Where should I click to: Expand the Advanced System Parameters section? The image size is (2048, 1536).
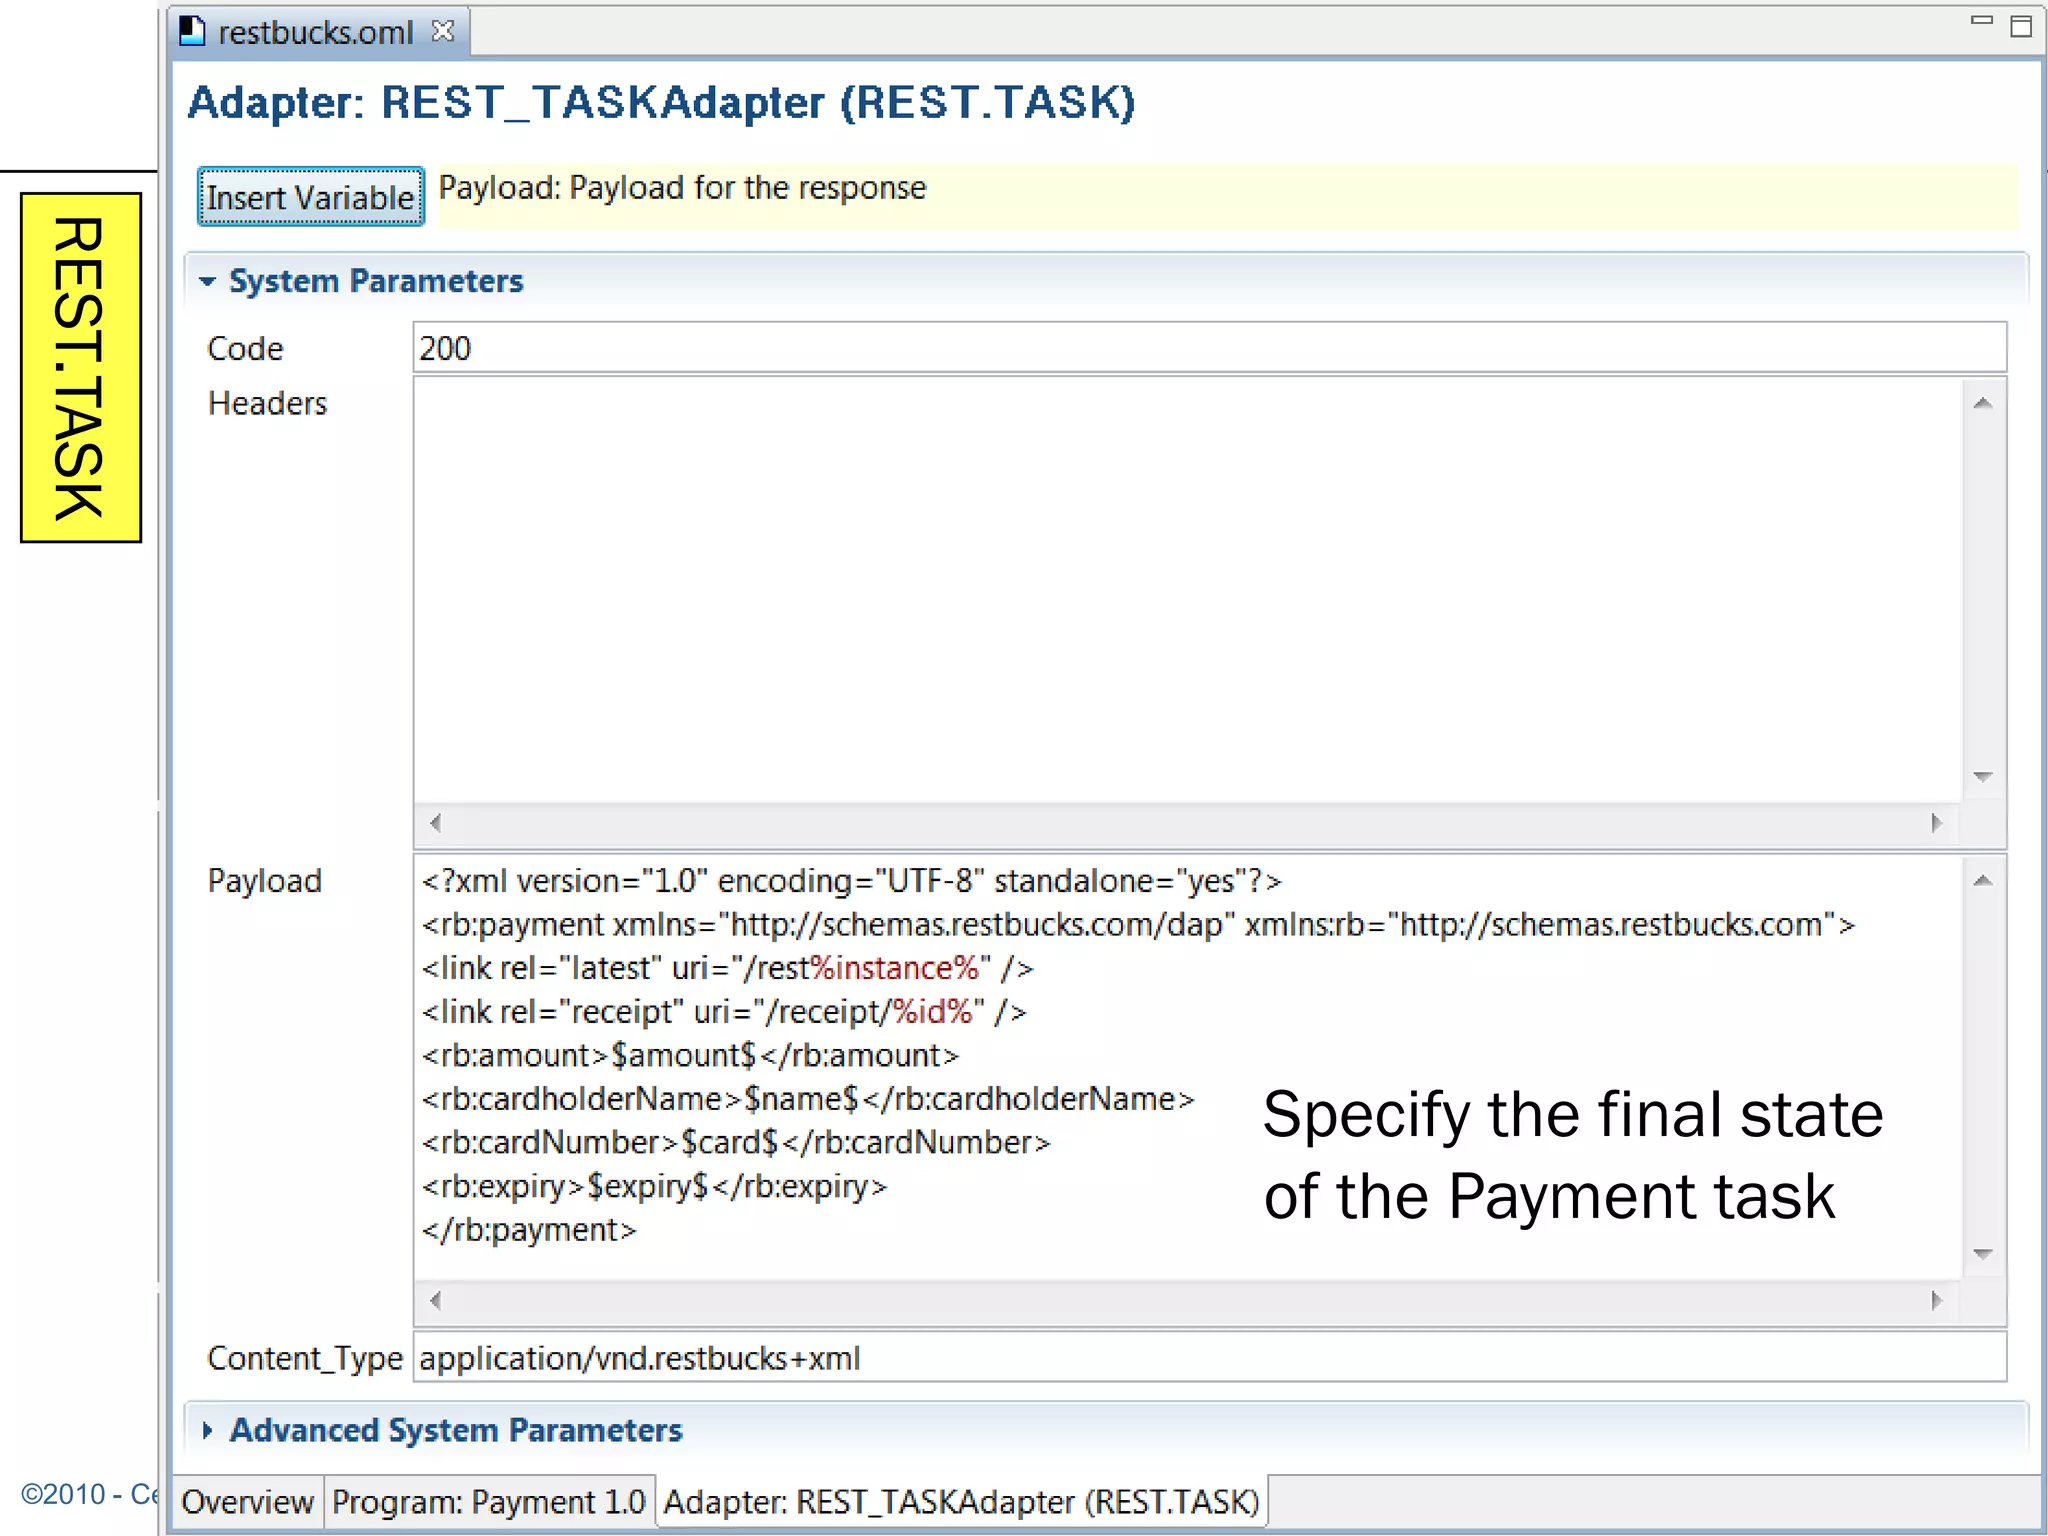[207, 1431]
